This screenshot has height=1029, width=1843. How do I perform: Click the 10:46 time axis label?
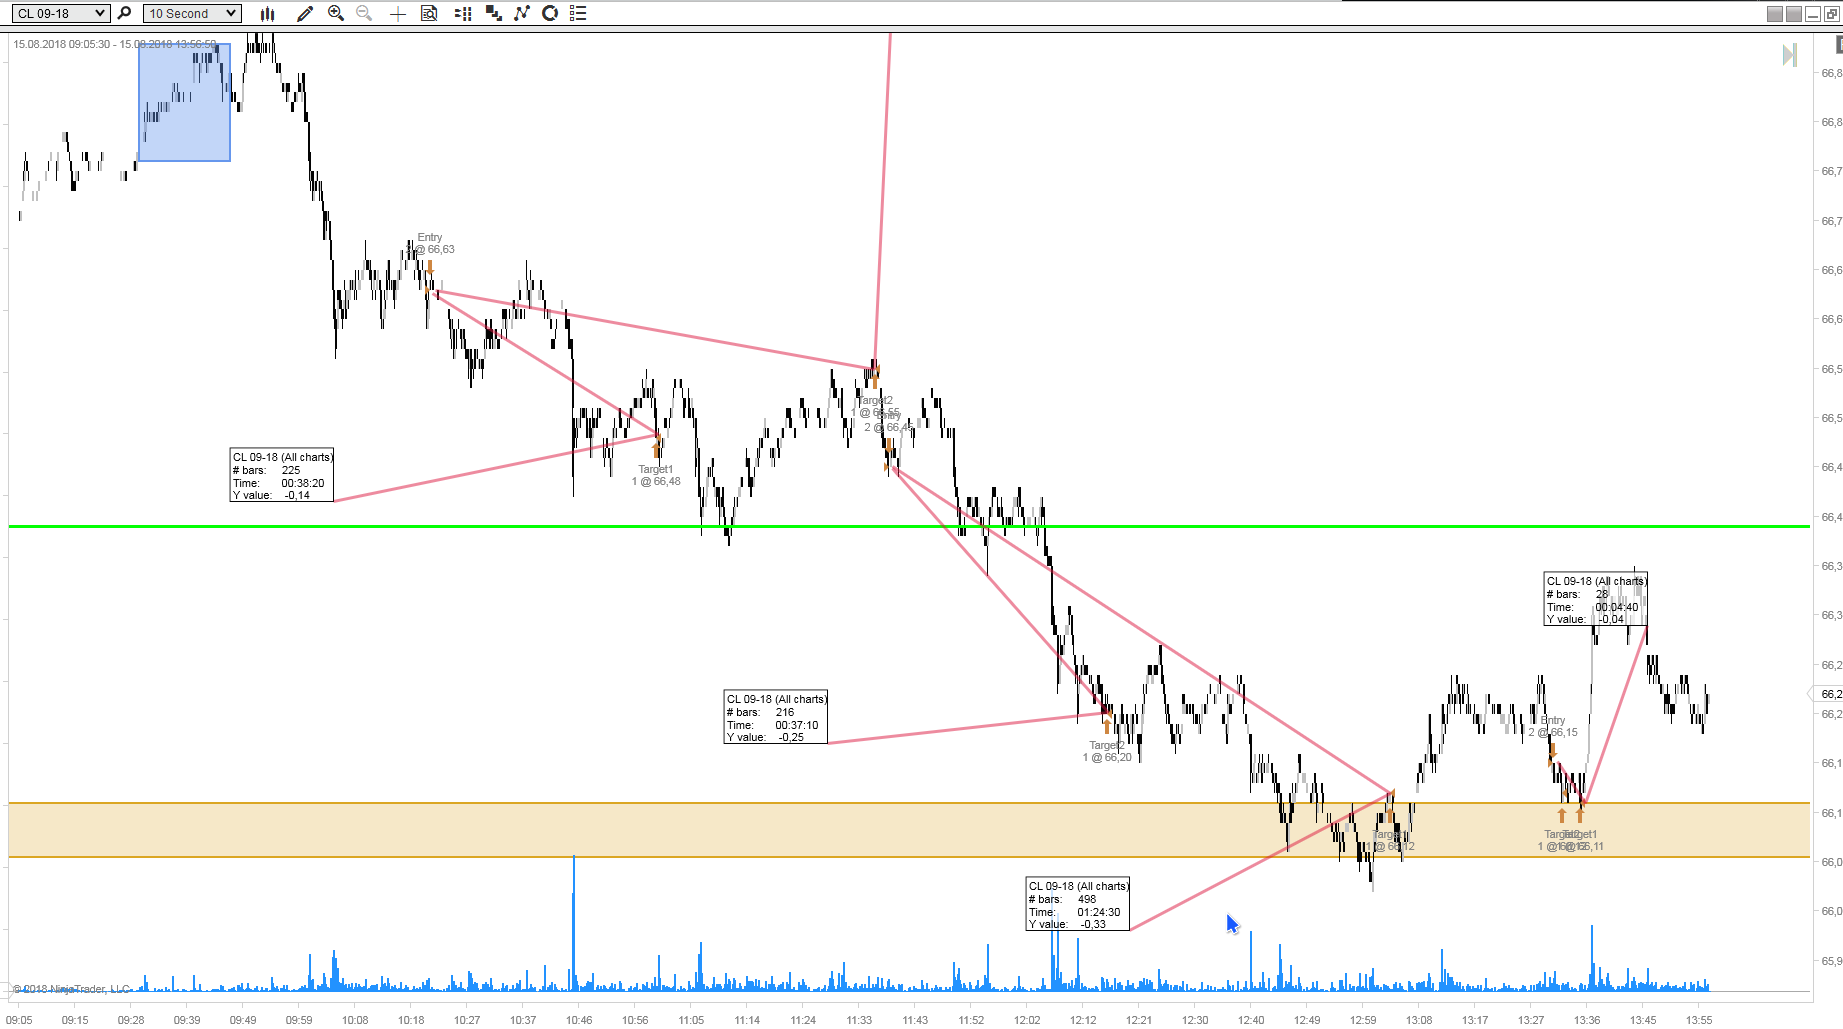pos(579,1020)
